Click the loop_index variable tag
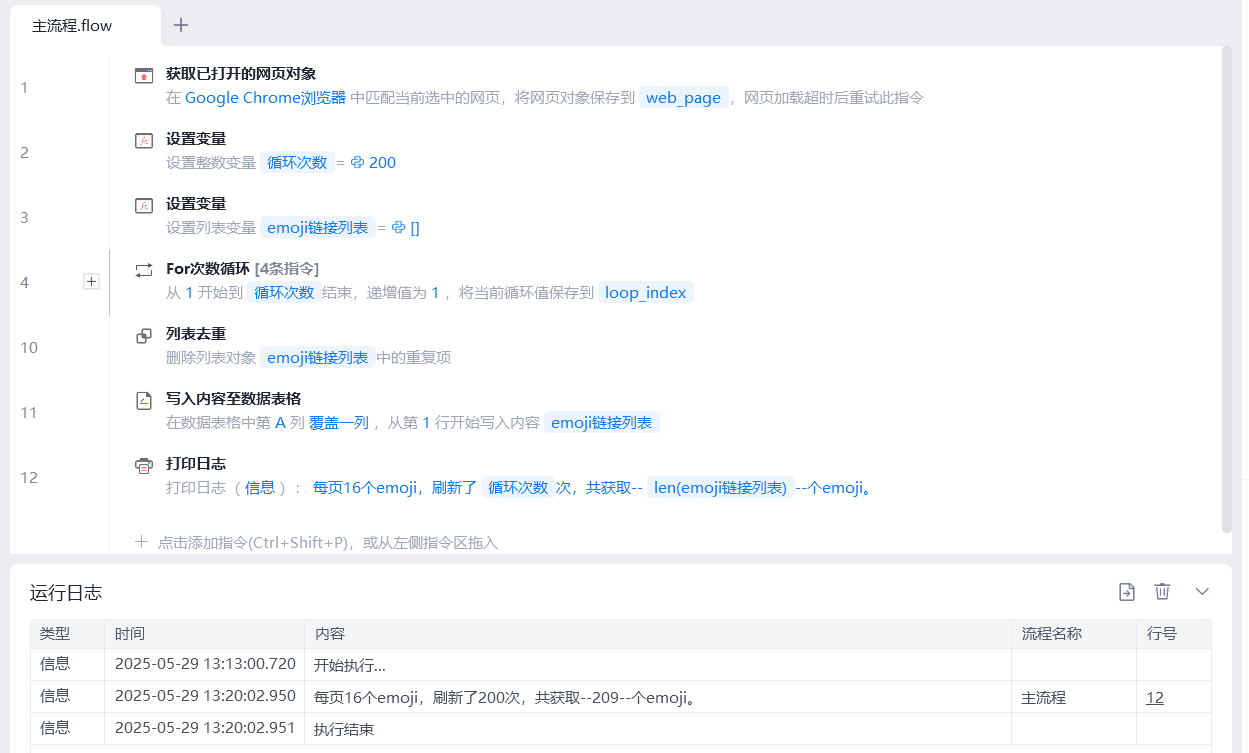The width and height of the screenshot is (1249, 753). click(x=646, y=293)
